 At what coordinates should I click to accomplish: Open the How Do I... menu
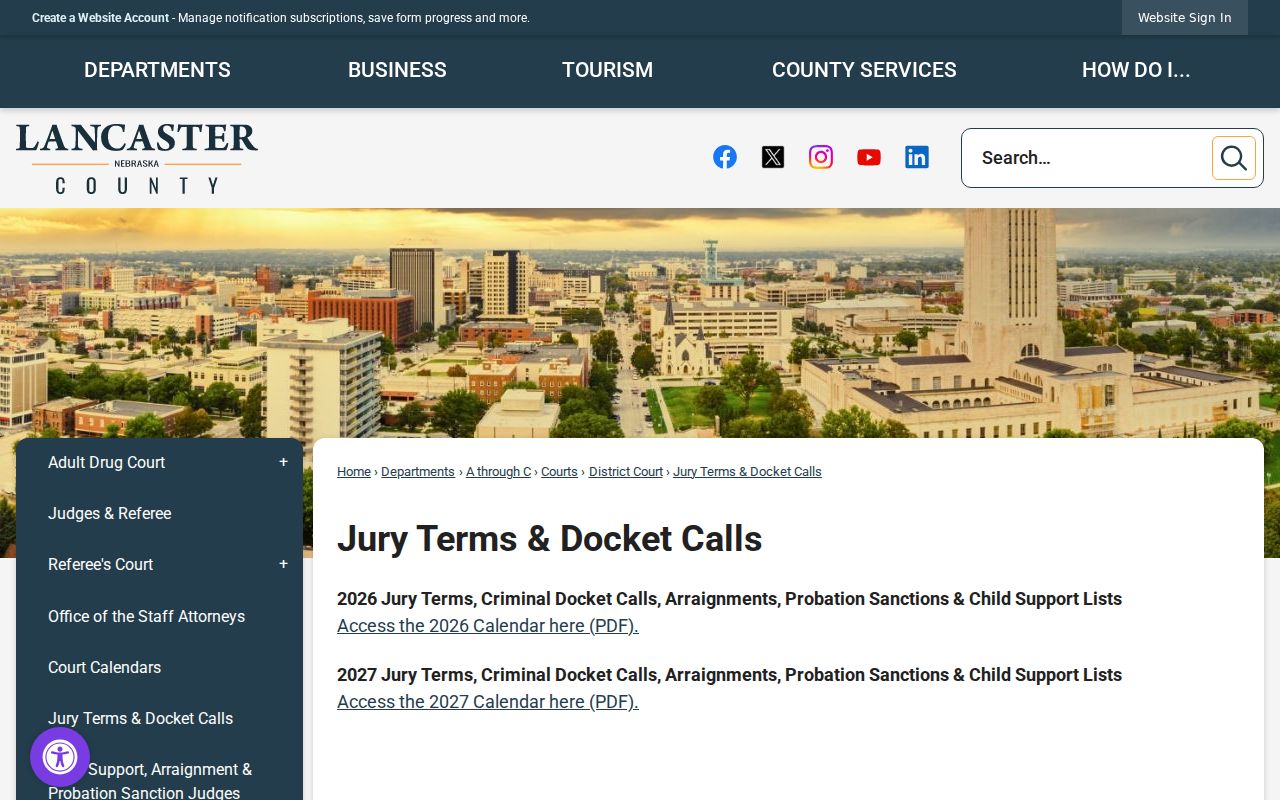coord(1136,70)
